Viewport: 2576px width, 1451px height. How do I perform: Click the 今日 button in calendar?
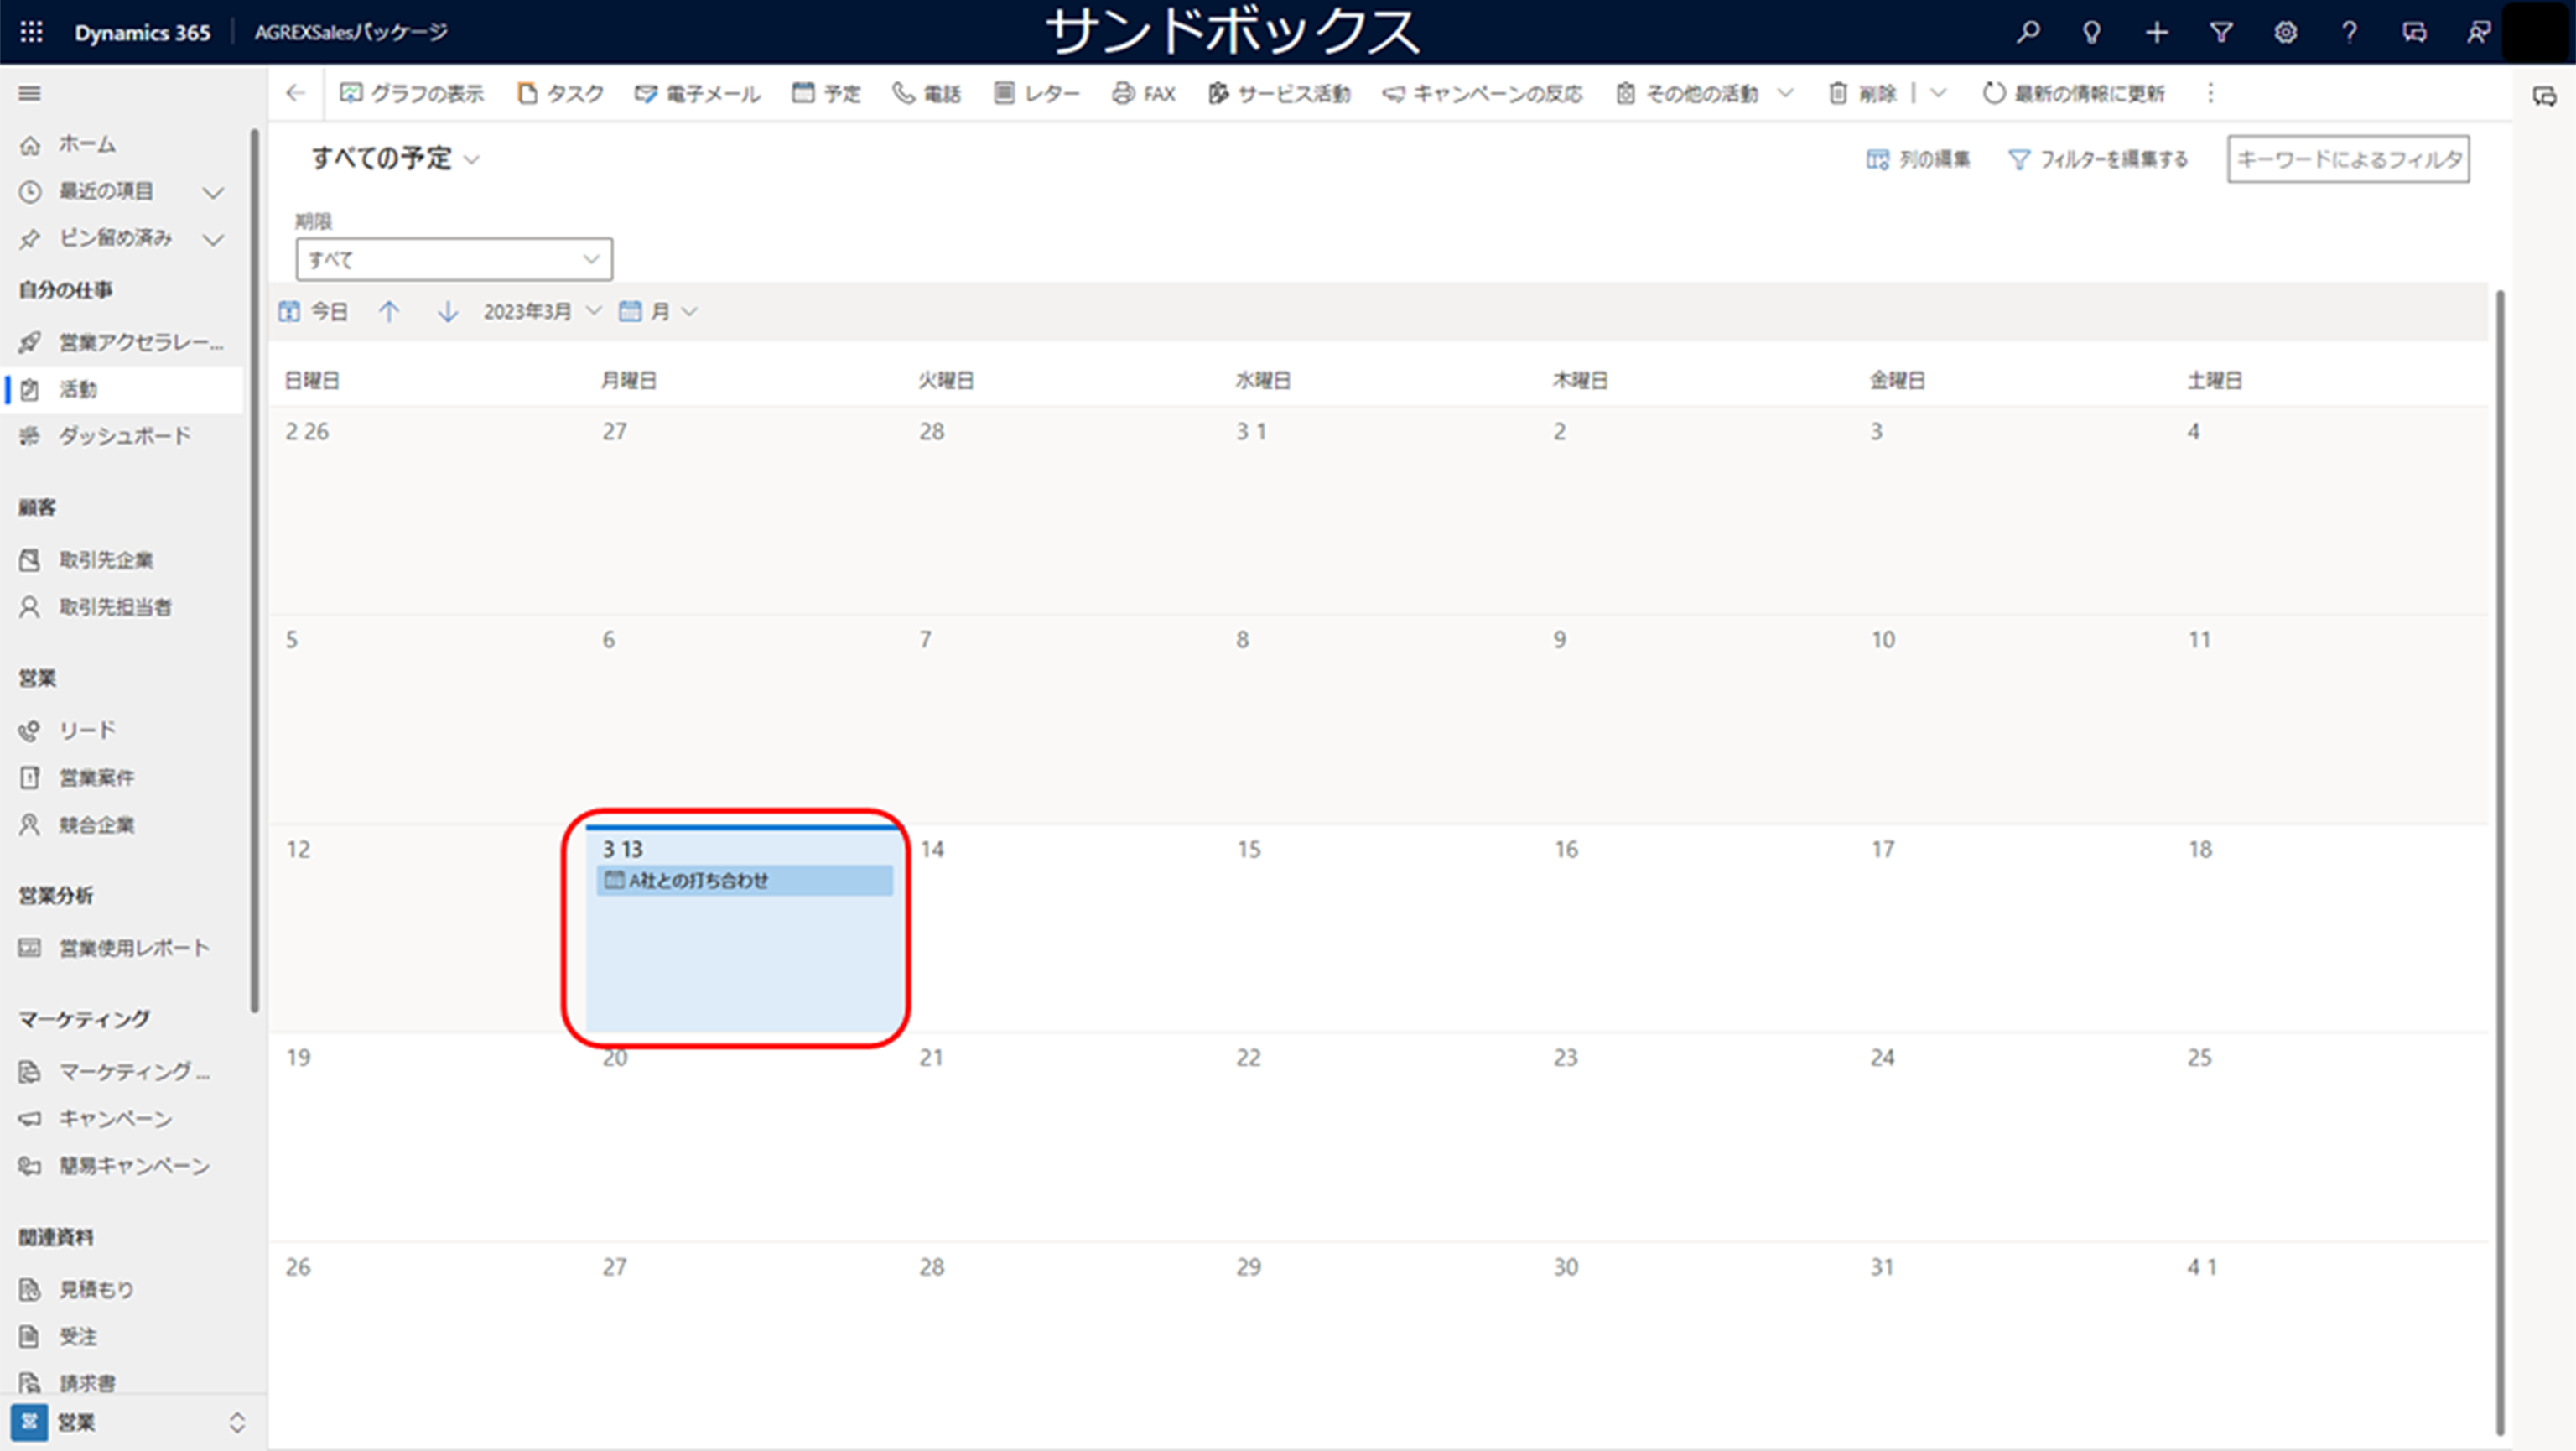click(314, 312)
